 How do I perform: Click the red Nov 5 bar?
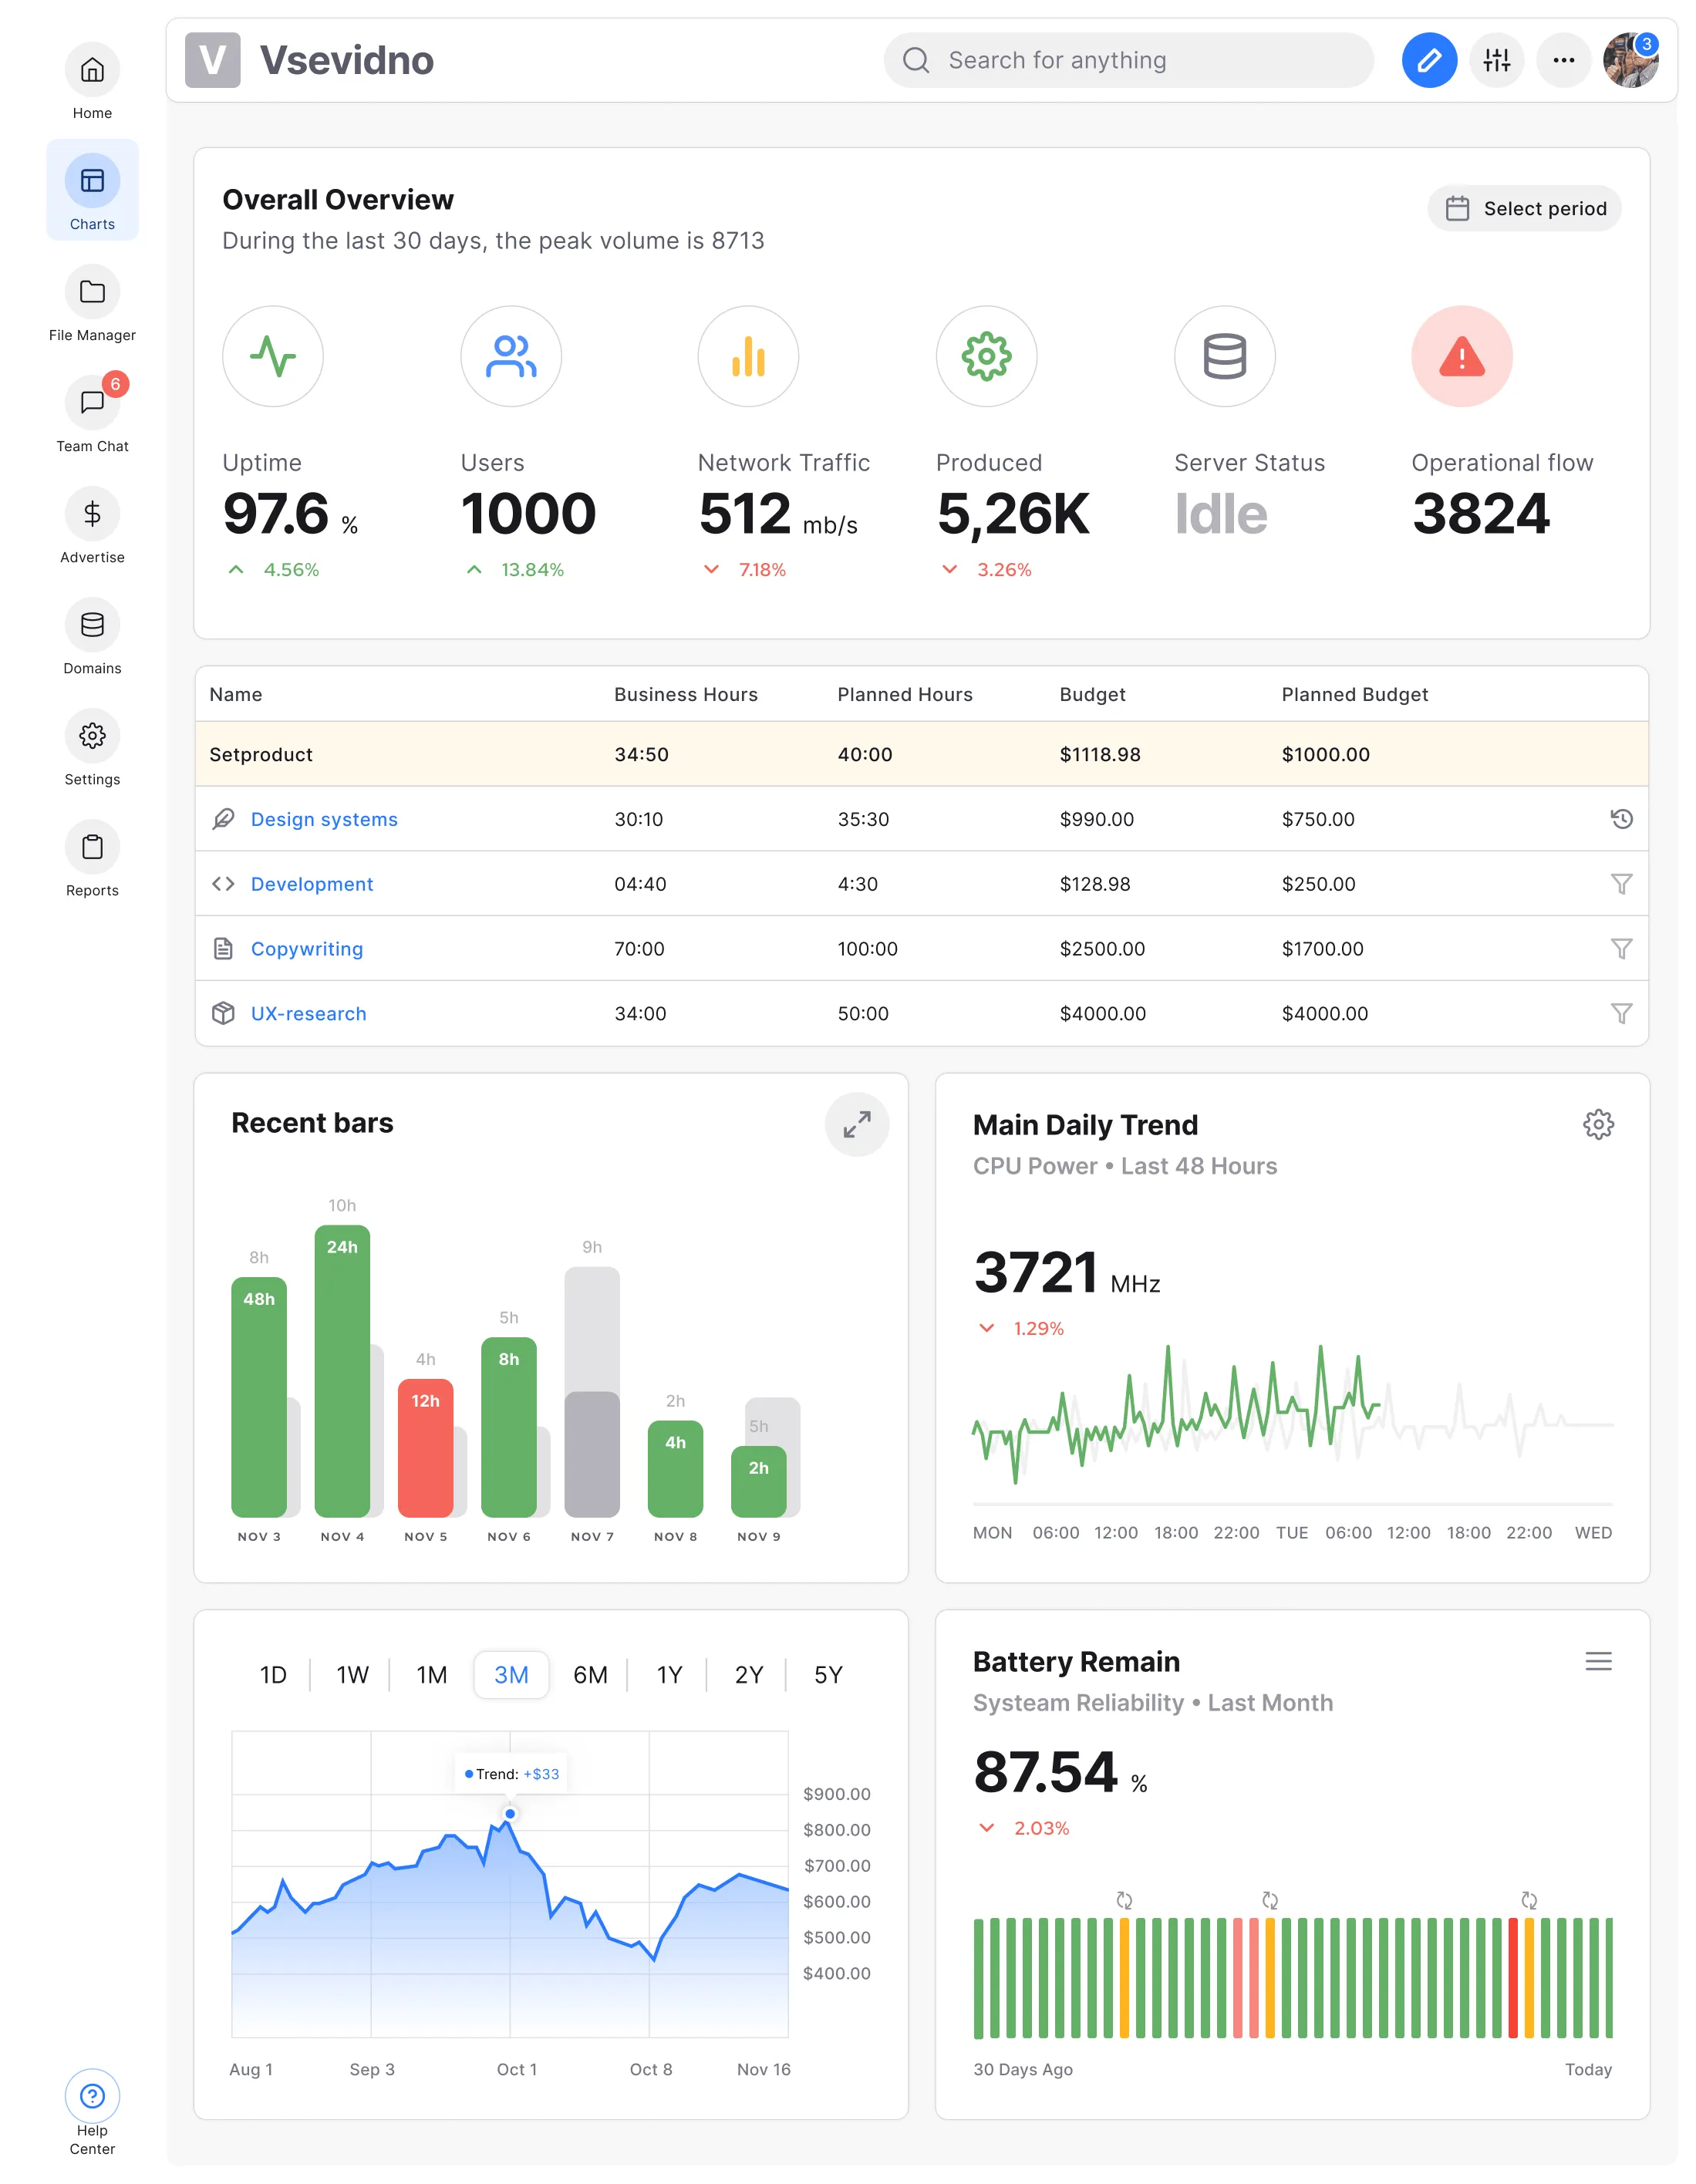425,1450
